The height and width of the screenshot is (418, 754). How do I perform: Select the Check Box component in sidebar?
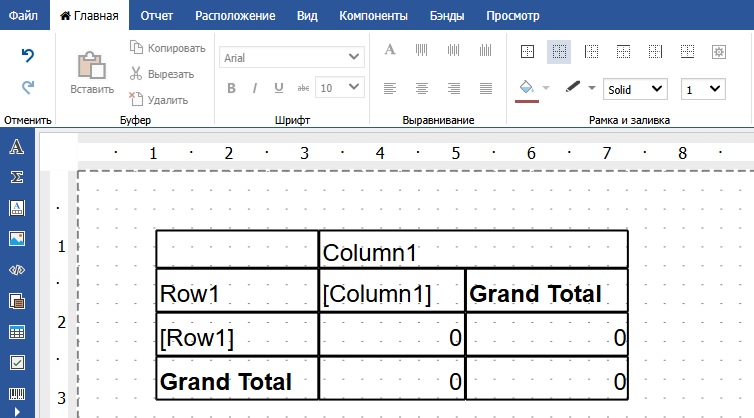coord(17,362)
